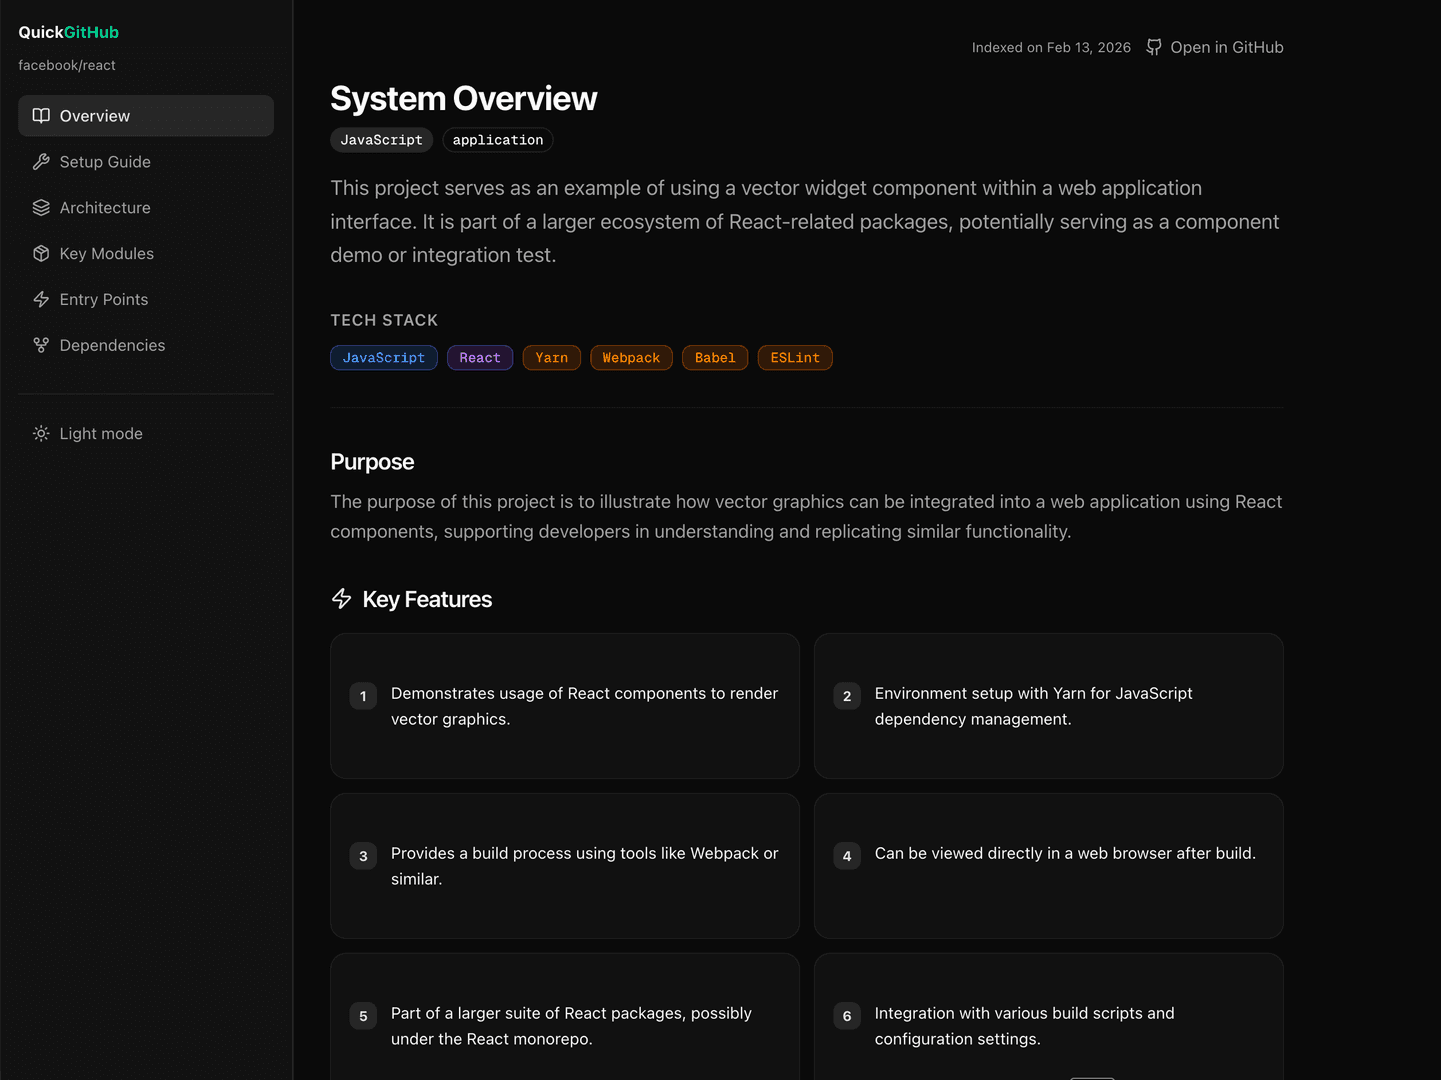1441x1080 pixels.
Task: Click the facebook/react repository label
Action: (x=67, y=64)
